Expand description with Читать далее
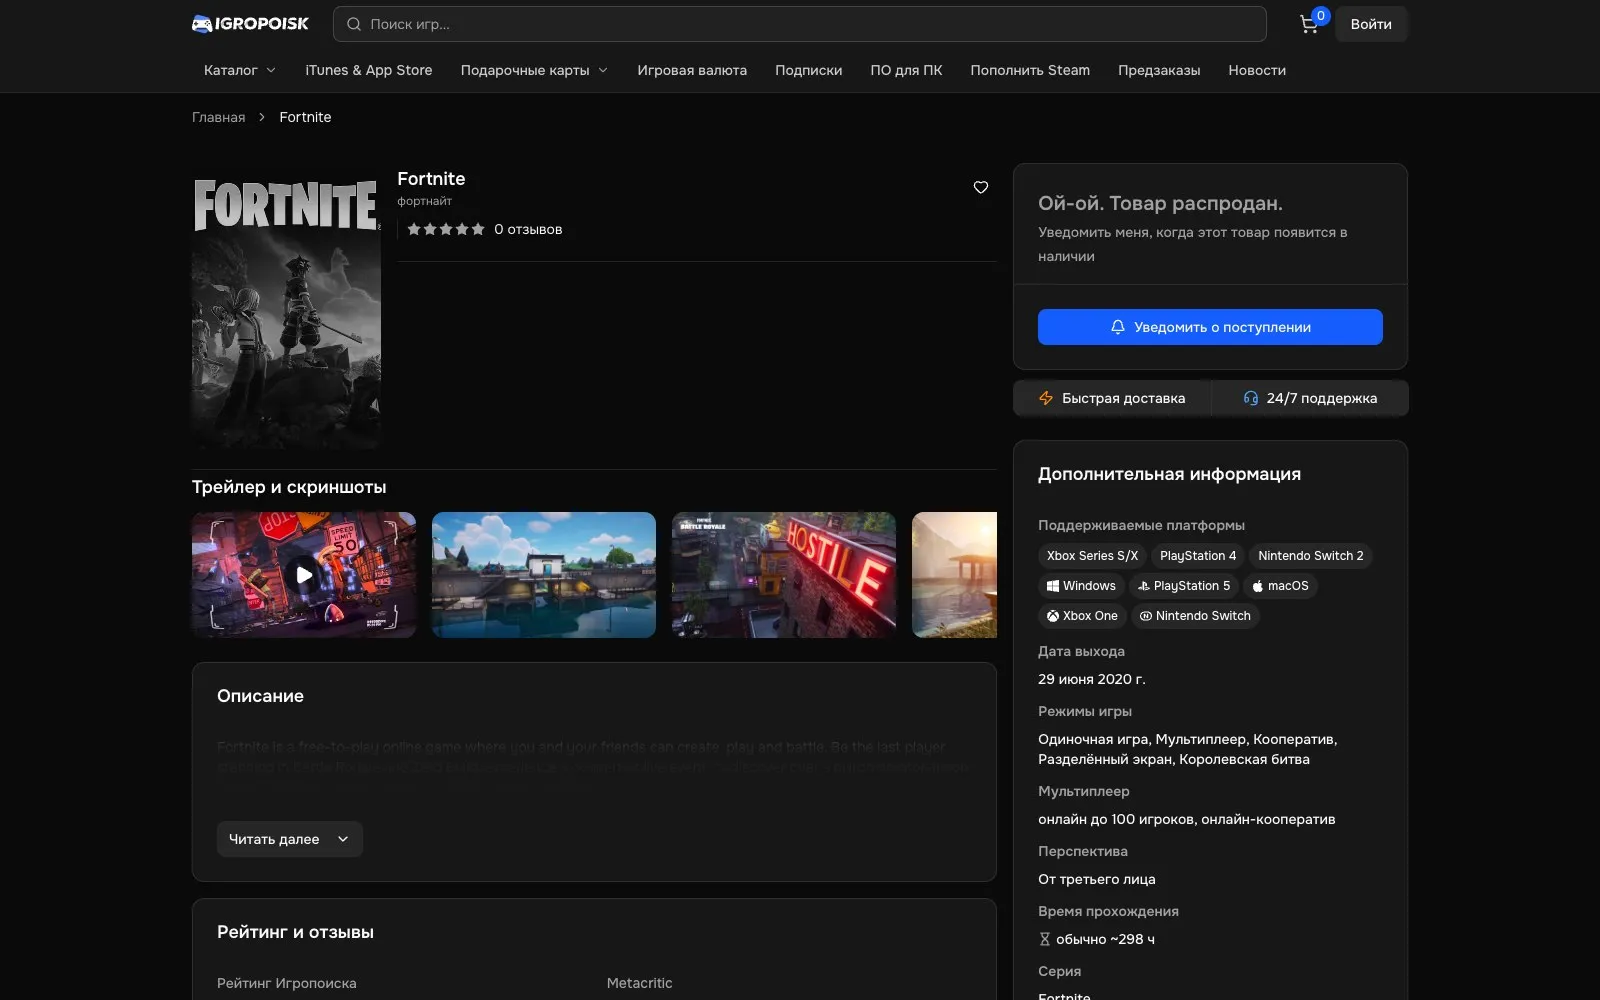 click(290, 839)
